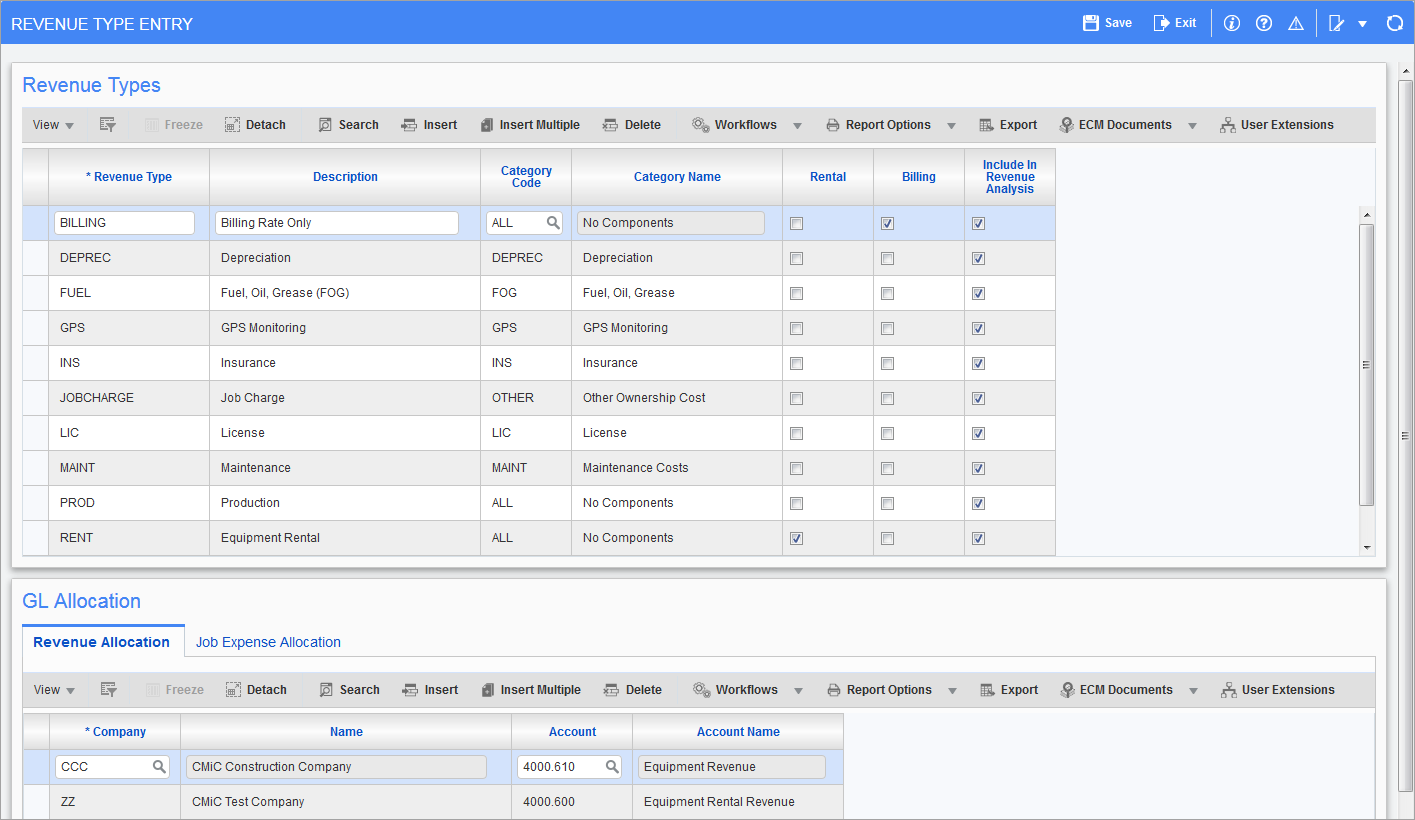Screen dimensions: 1415x820
Task: Open the information icon in header
Action: tap(1232, 23)
